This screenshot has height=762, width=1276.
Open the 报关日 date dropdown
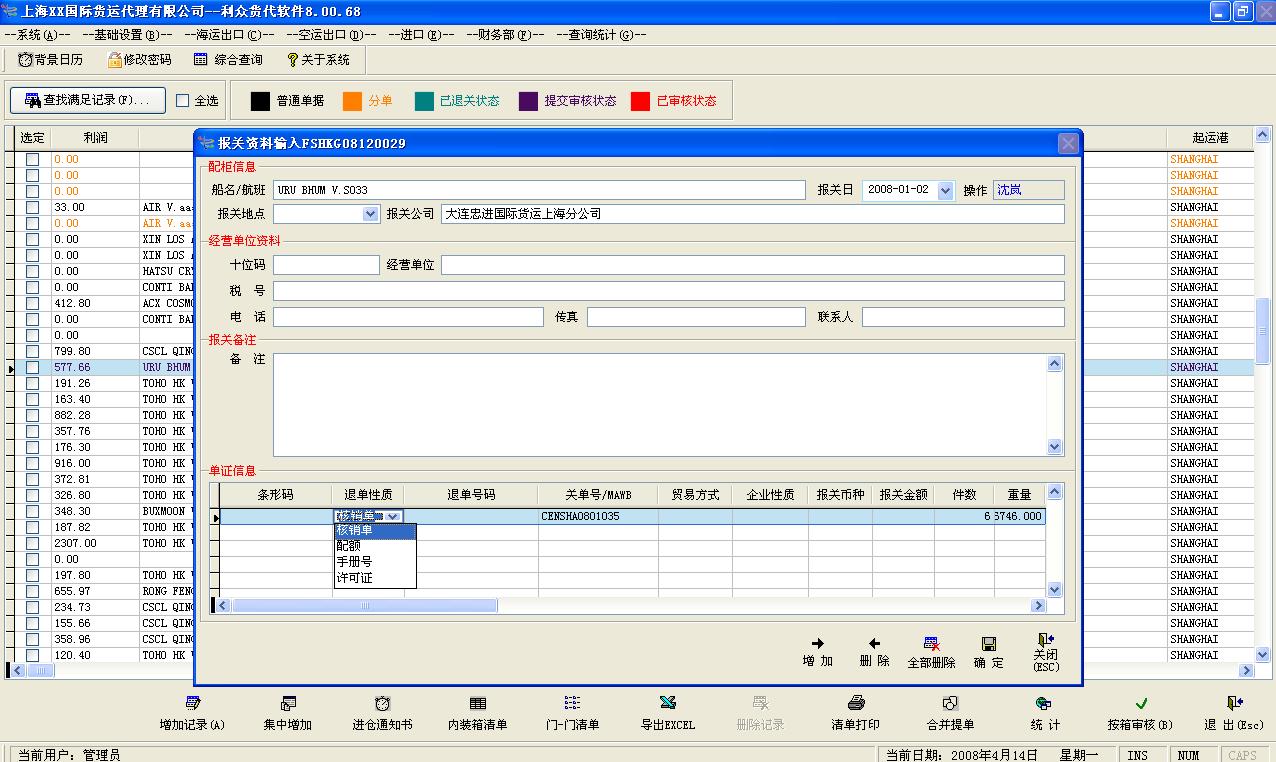click(x=946, y=190)
